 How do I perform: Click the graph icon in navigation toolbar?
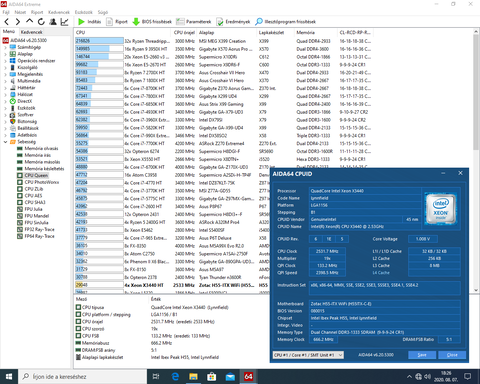tap(64, 22)
